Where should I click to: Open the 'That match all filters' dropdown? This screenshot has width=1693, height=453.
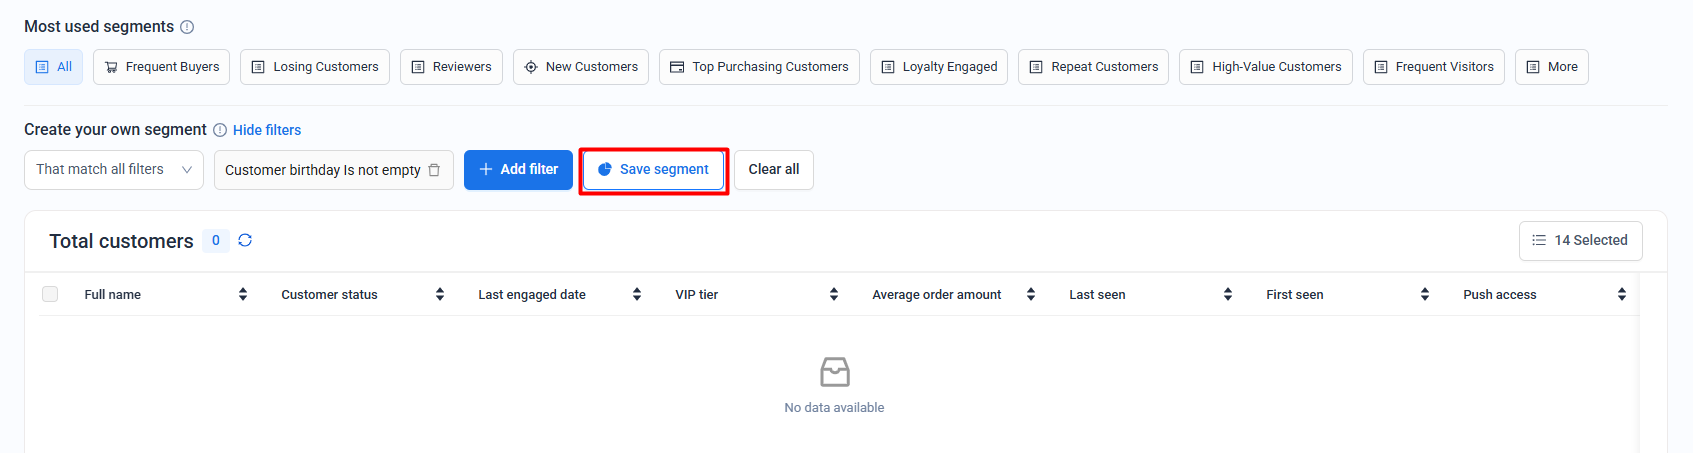tap(114, 170)
